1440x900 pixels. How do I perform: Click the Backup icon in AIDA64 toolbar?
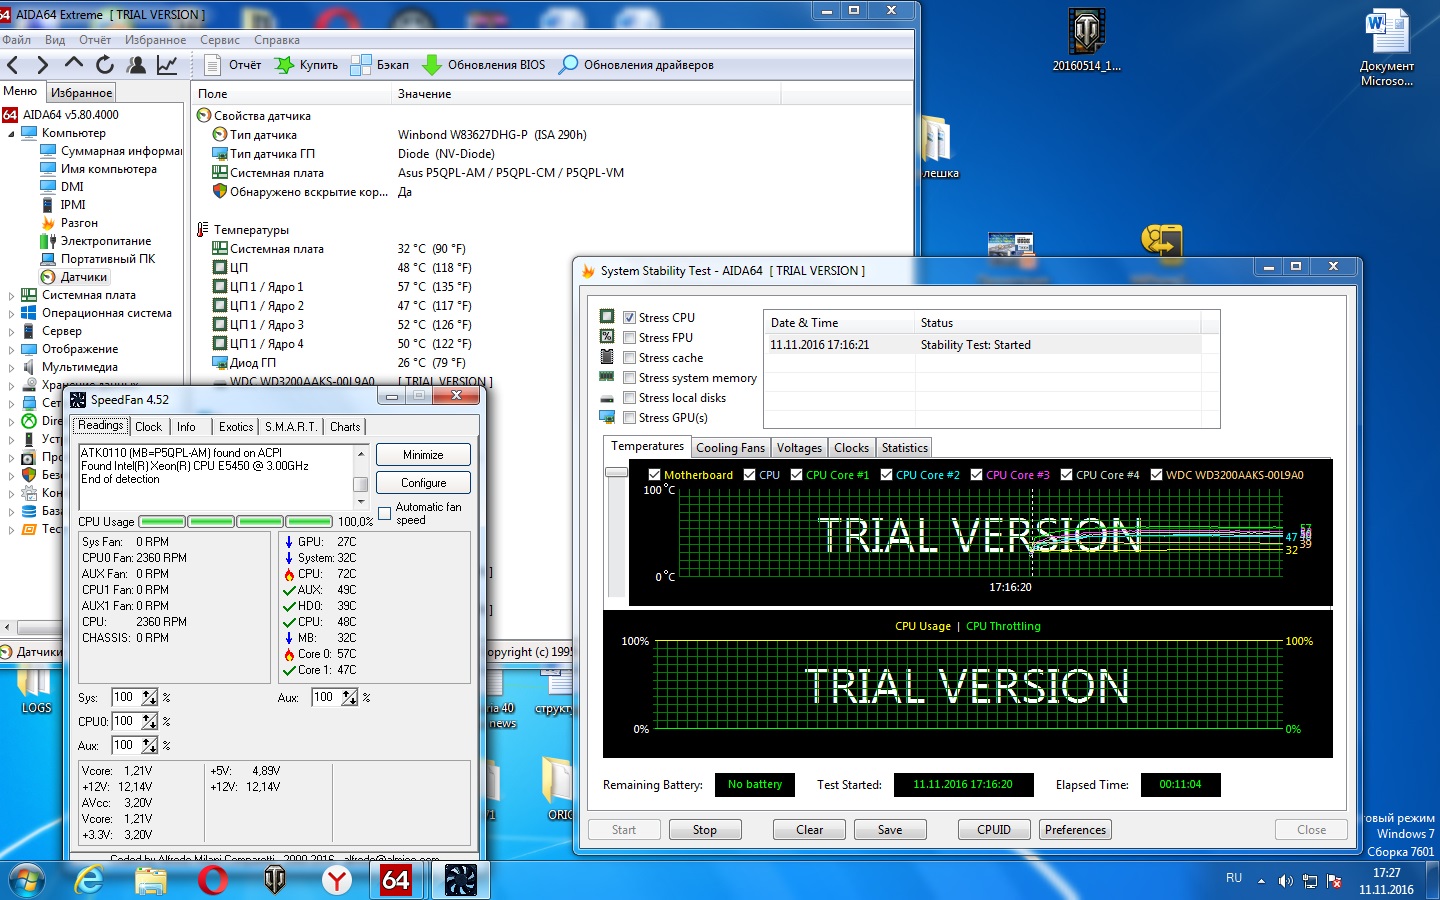coord(361,65)
